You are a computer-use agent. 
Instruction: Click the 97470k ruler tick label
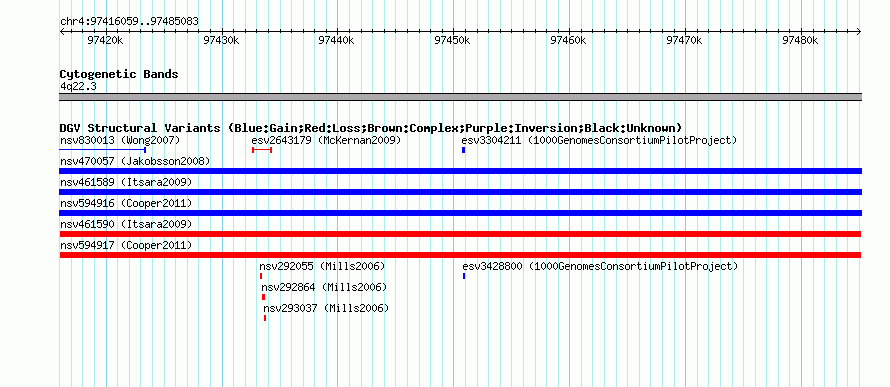[x=685, y=40]
